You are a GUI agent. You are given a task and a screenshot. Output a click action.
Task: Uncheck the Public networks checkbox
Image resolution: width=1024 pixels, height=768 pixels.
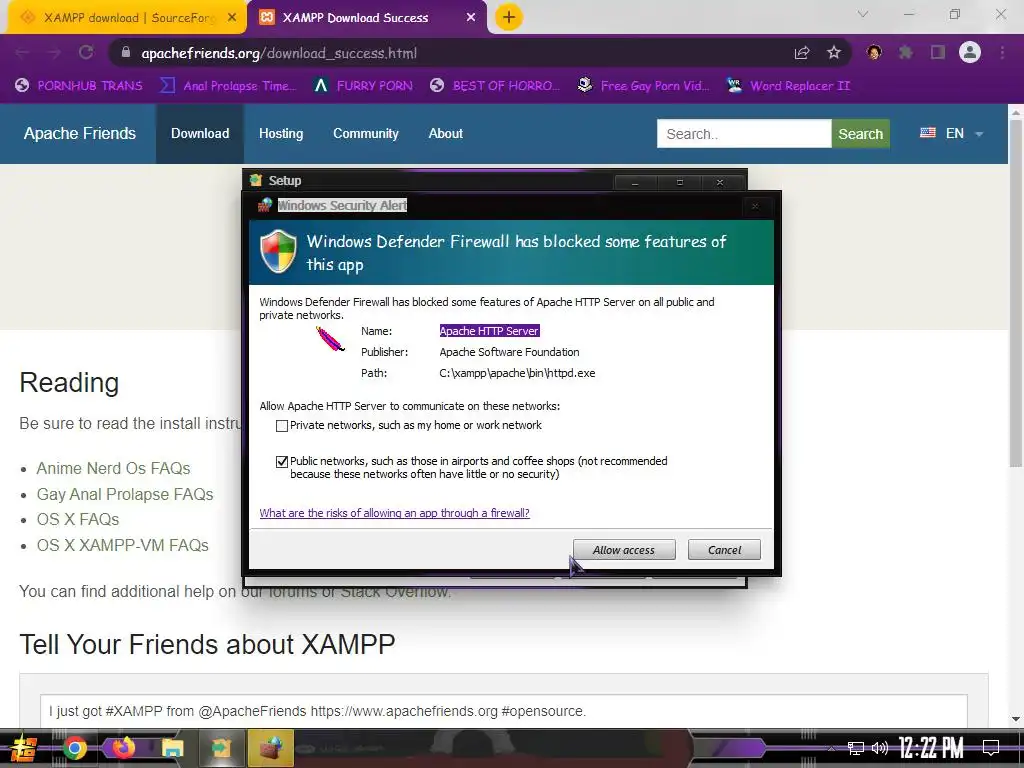point(282,462)
